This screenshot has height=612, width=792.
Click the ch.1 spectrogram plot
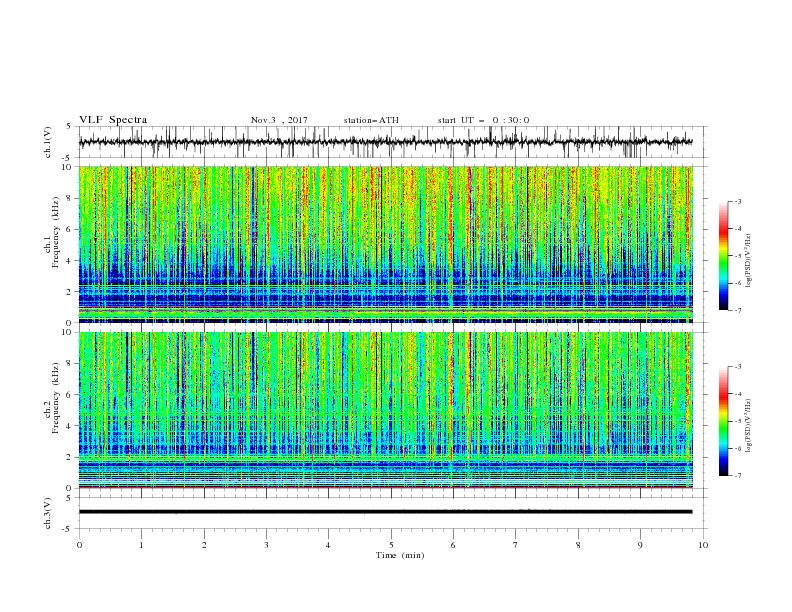pos(386,244)
